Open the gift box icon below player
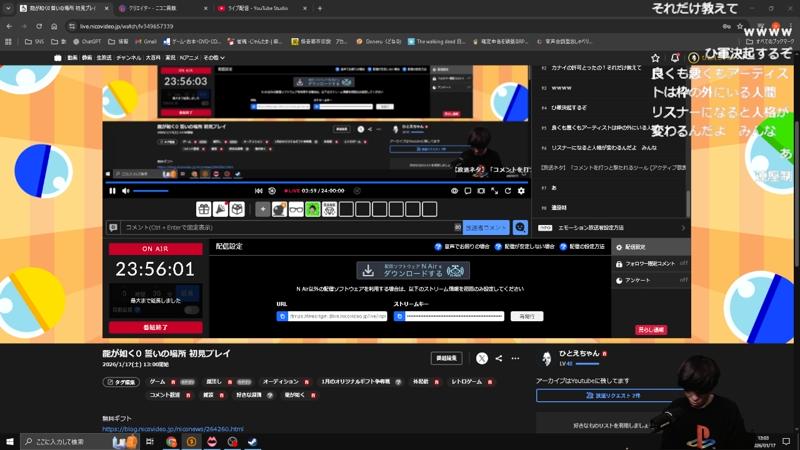This screenshot has height=450, width=800. 204,209
